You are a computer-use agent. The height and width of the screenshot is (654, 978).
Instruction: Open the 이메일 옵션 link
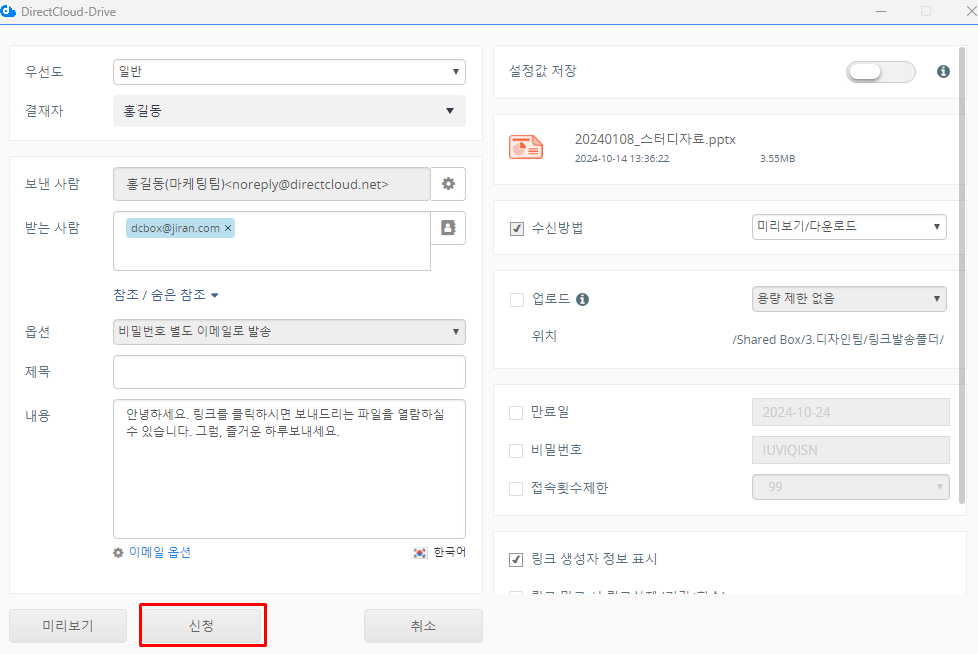click(153, 552)
